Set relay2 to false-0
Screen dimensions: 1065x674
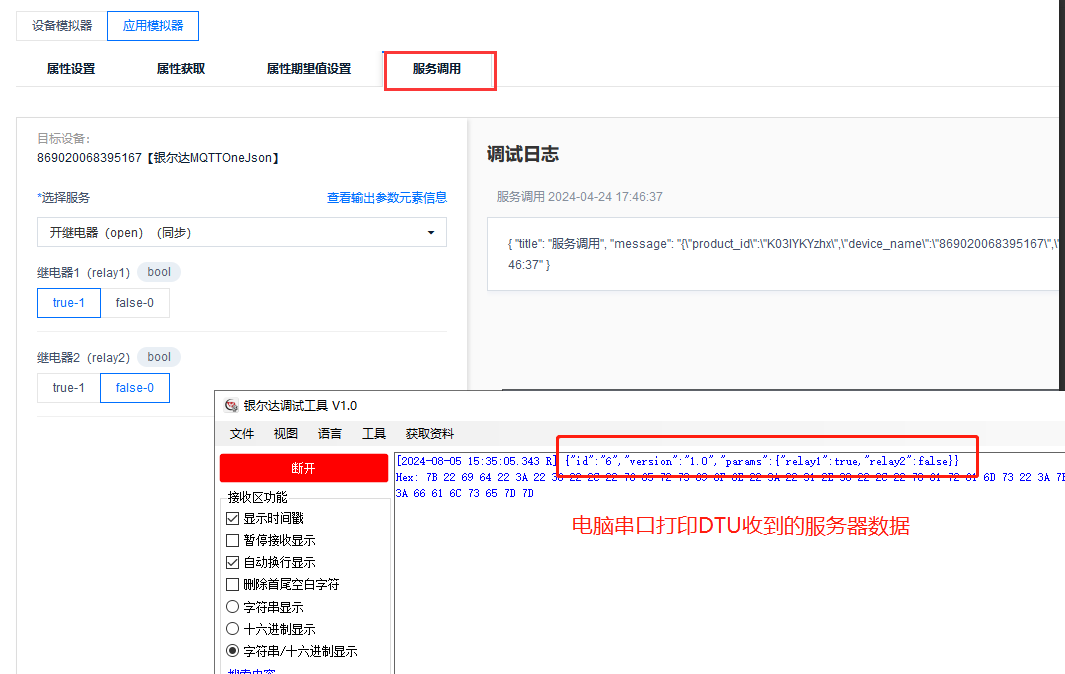134,388
